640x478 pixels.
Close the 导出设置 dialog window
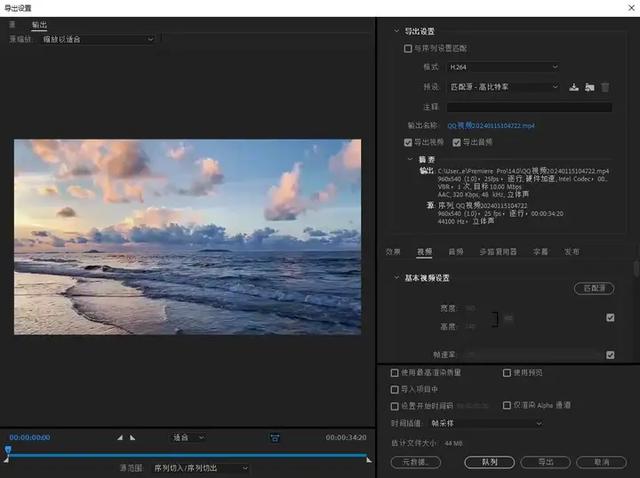pyautogui.click(x=631, y=8)
